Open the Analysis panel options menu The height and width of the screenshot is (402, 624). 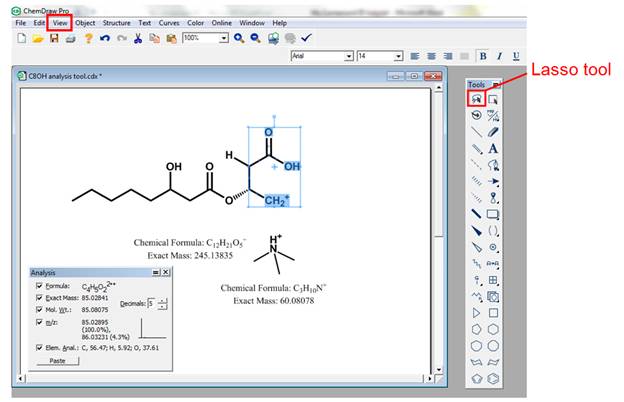click(156, 272)
